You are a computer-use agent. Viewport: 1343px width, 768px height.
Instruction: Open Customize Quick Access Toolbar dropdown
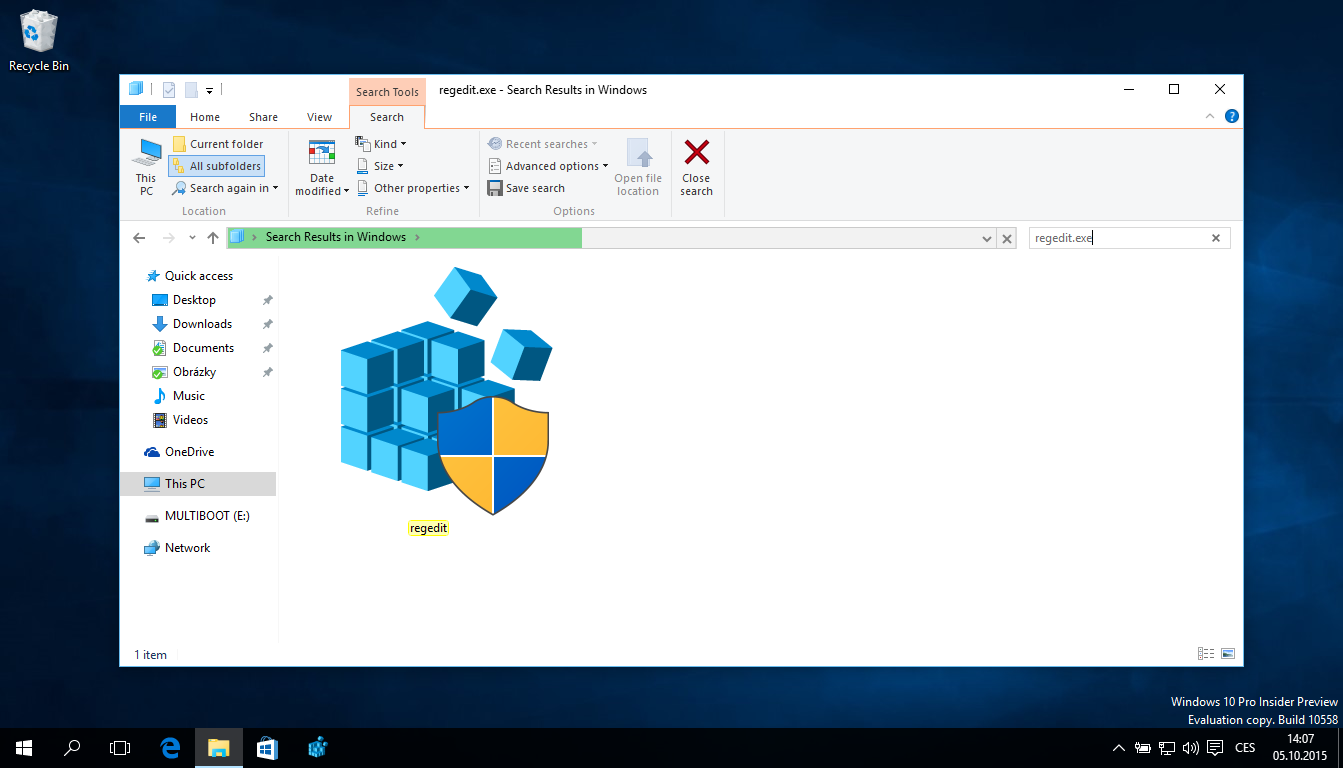(210, 91)
